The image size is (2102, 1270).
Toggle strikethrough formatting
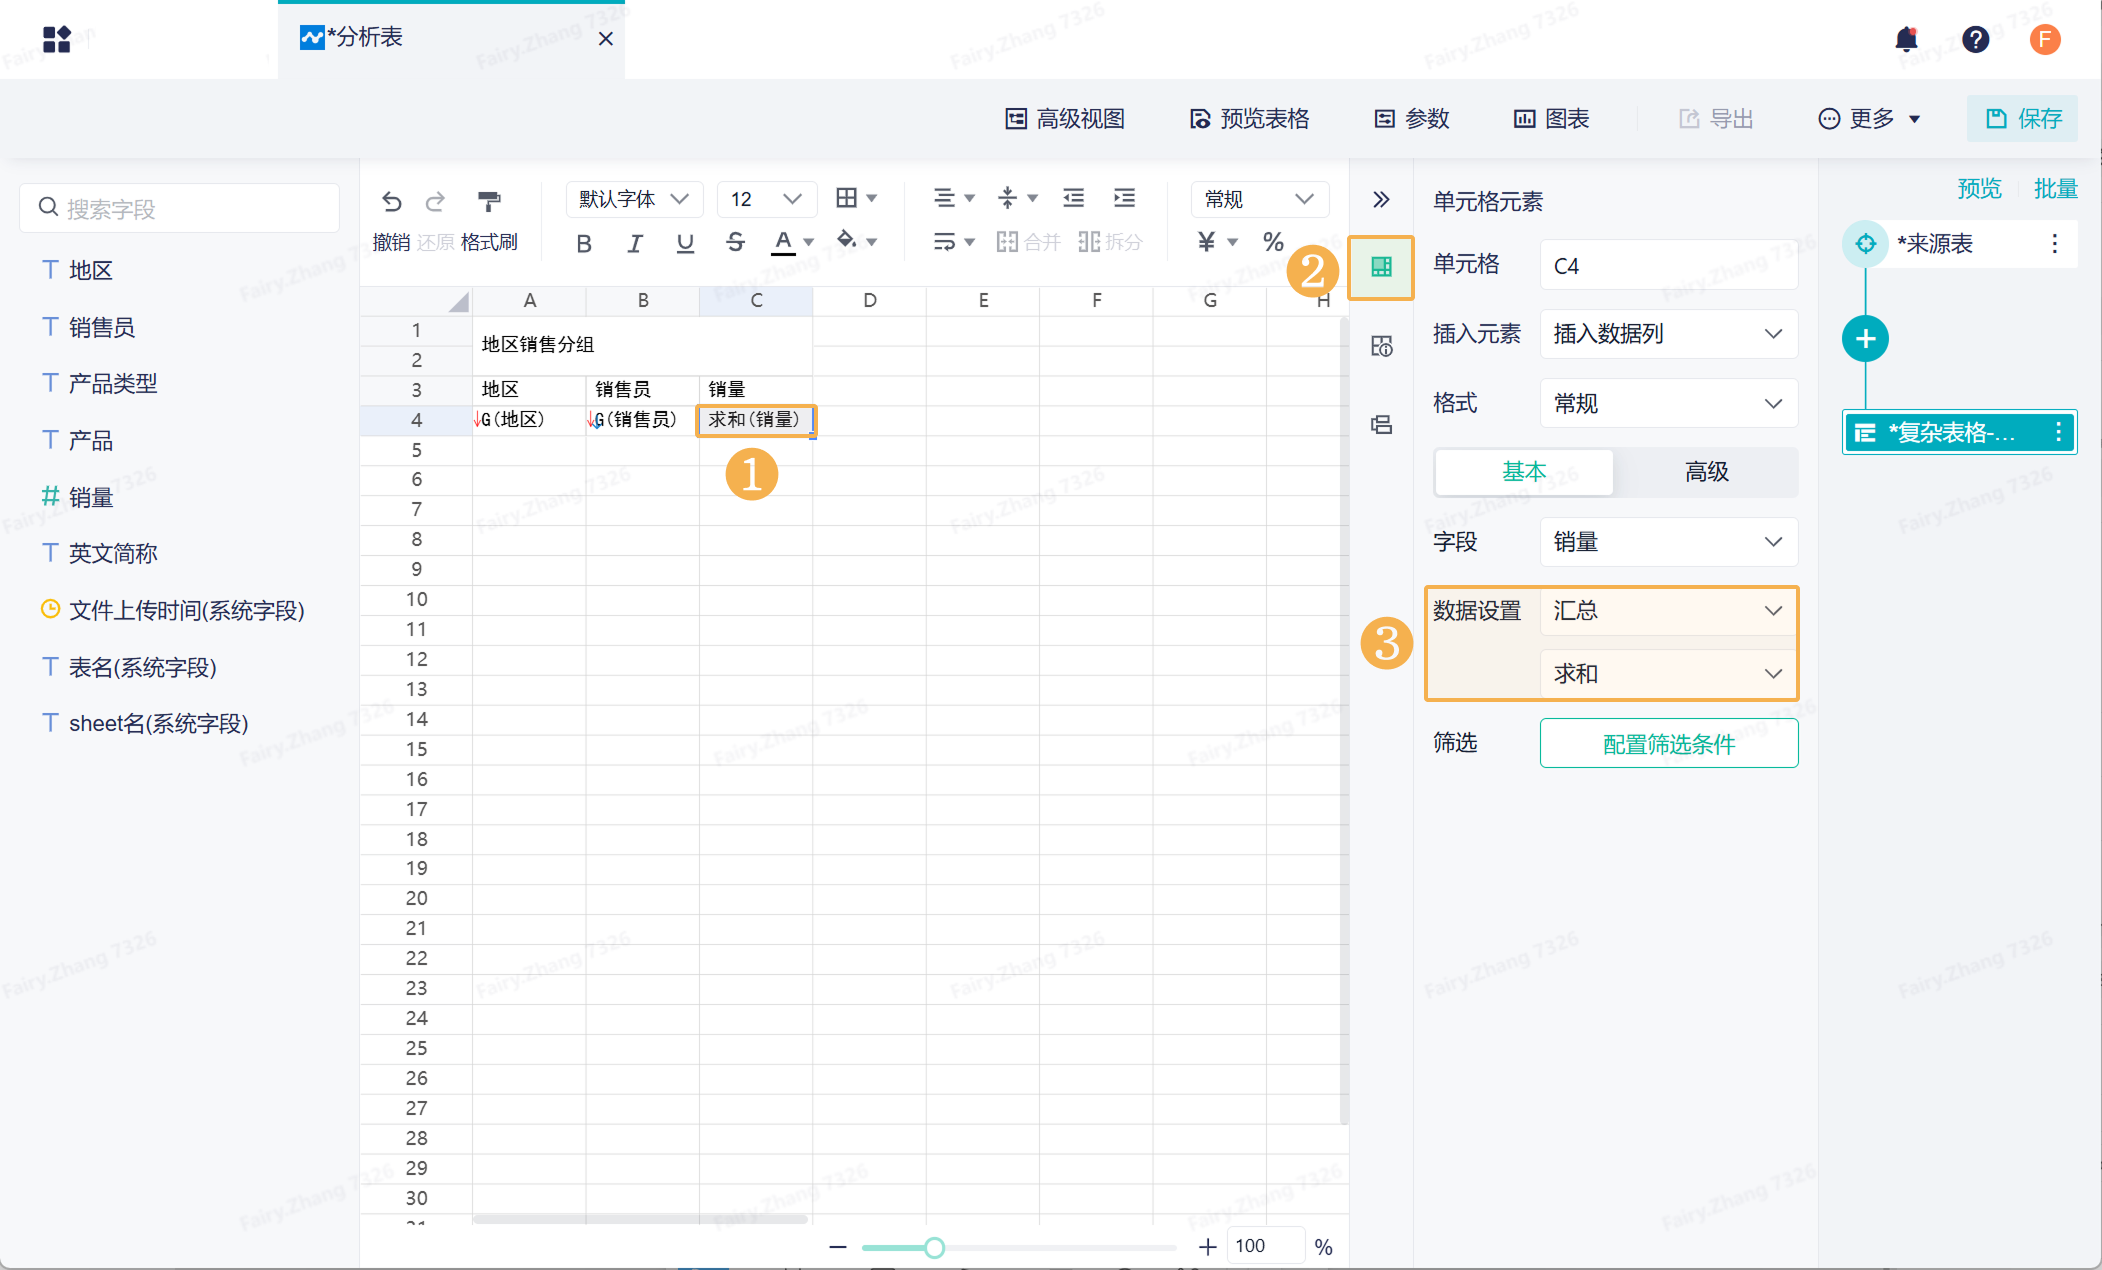735,243
